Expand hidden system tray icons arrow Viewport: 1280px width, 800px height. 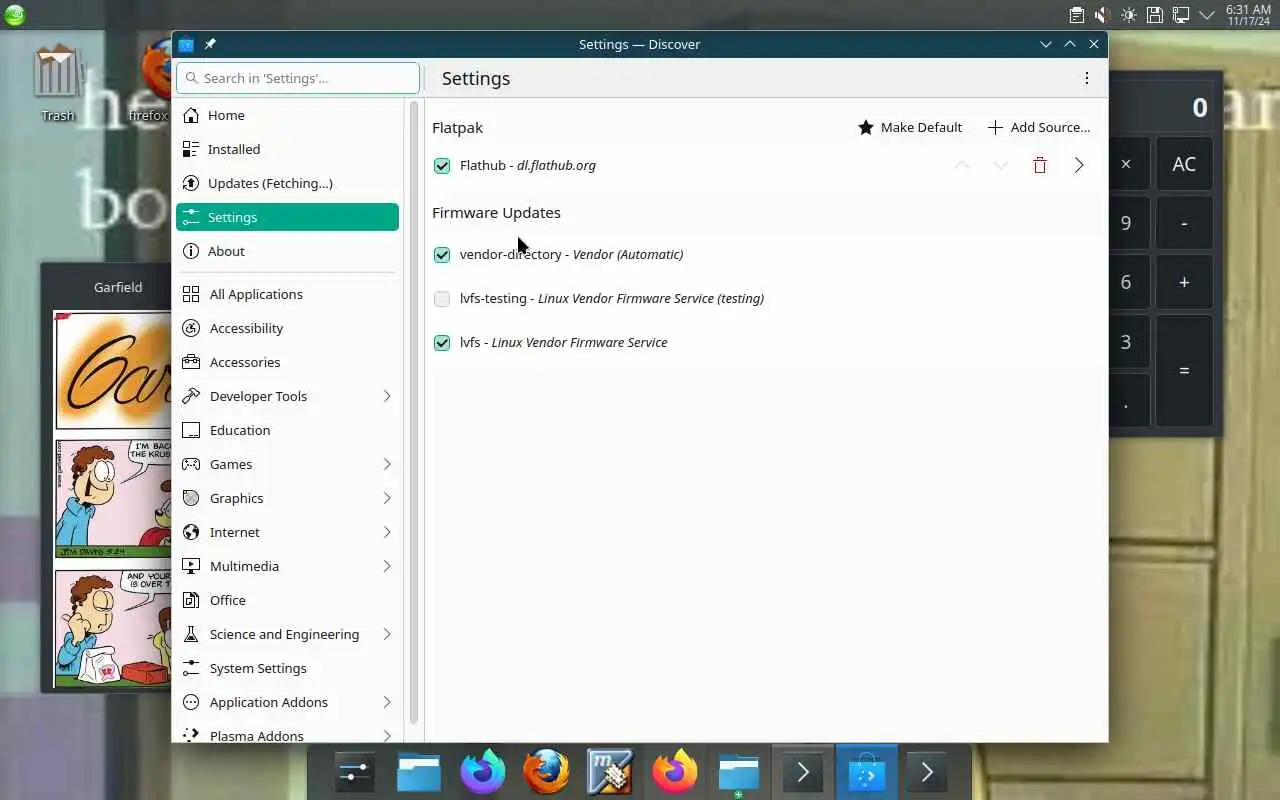point(1207,15)
